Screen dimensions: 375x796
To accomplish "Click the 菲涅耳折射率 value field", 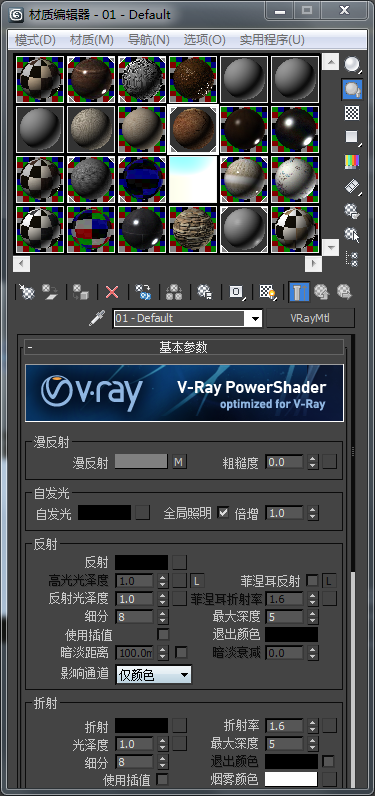I will [284, 599].
